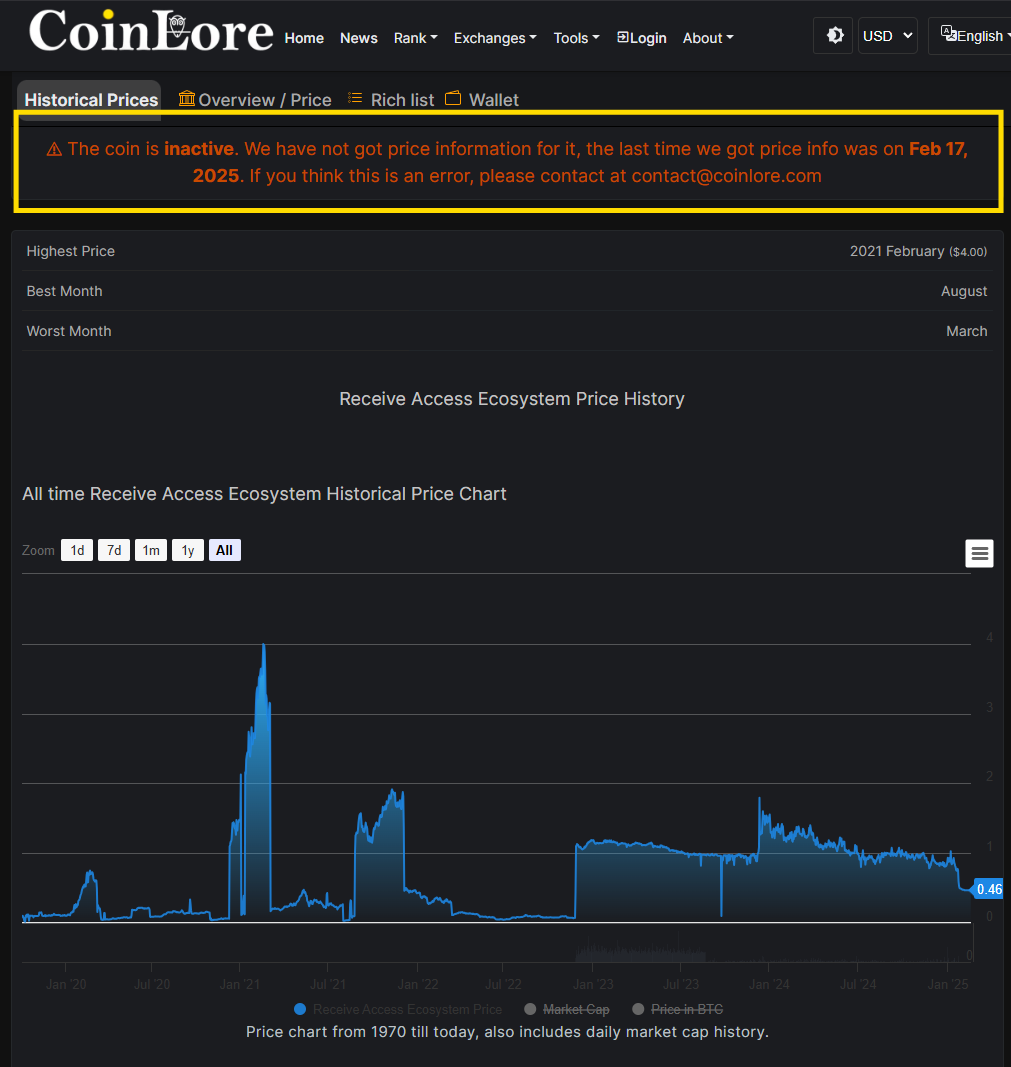
Task: Click the Jan '21 axis label
Action: click(239, 984)
